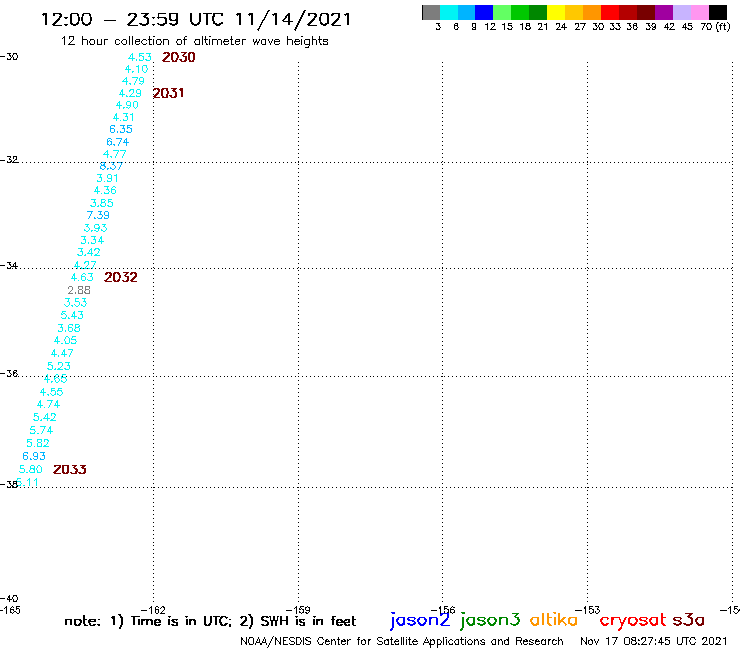Image resolution: width=740 pixels, height=650 pixels.
Task: Select the Nov 17 08:27:45 UTC timestamp
Action: pos(654,641)
